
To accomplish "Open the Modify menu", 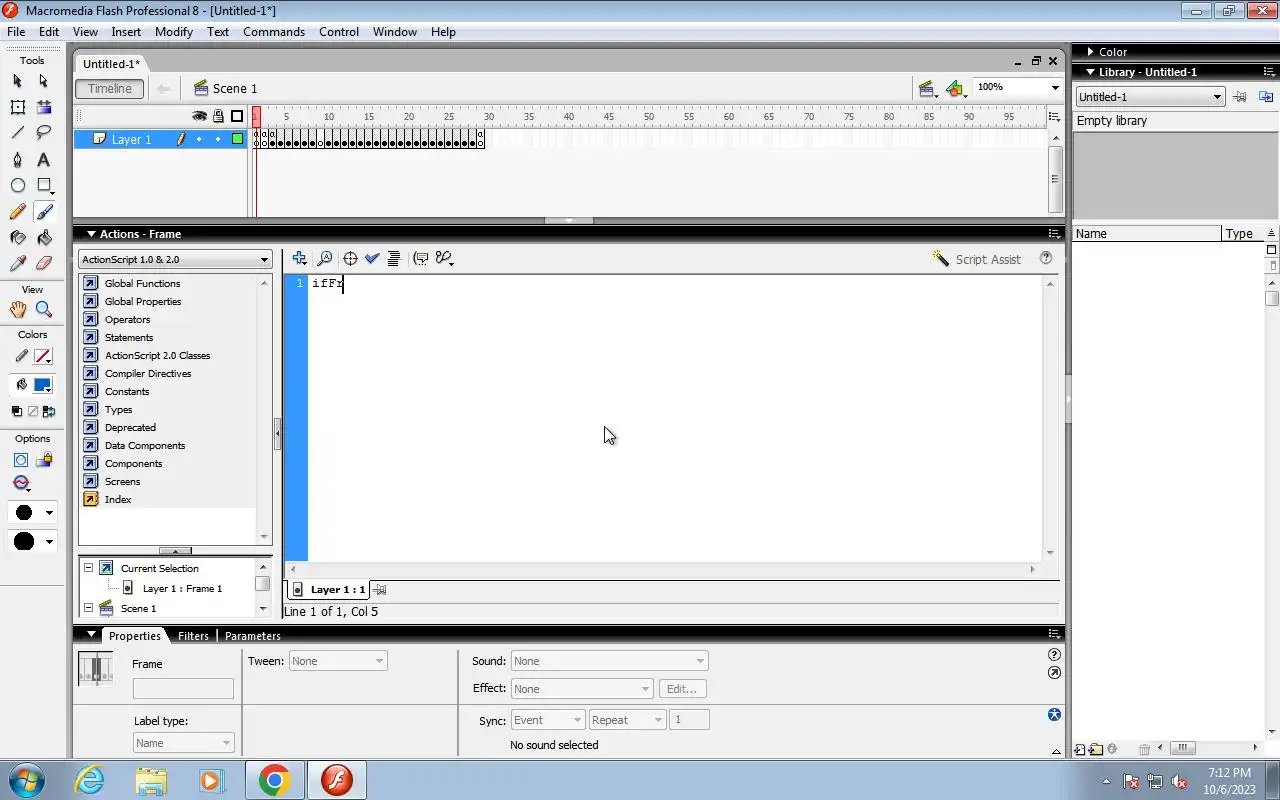I will pos(174,32).
